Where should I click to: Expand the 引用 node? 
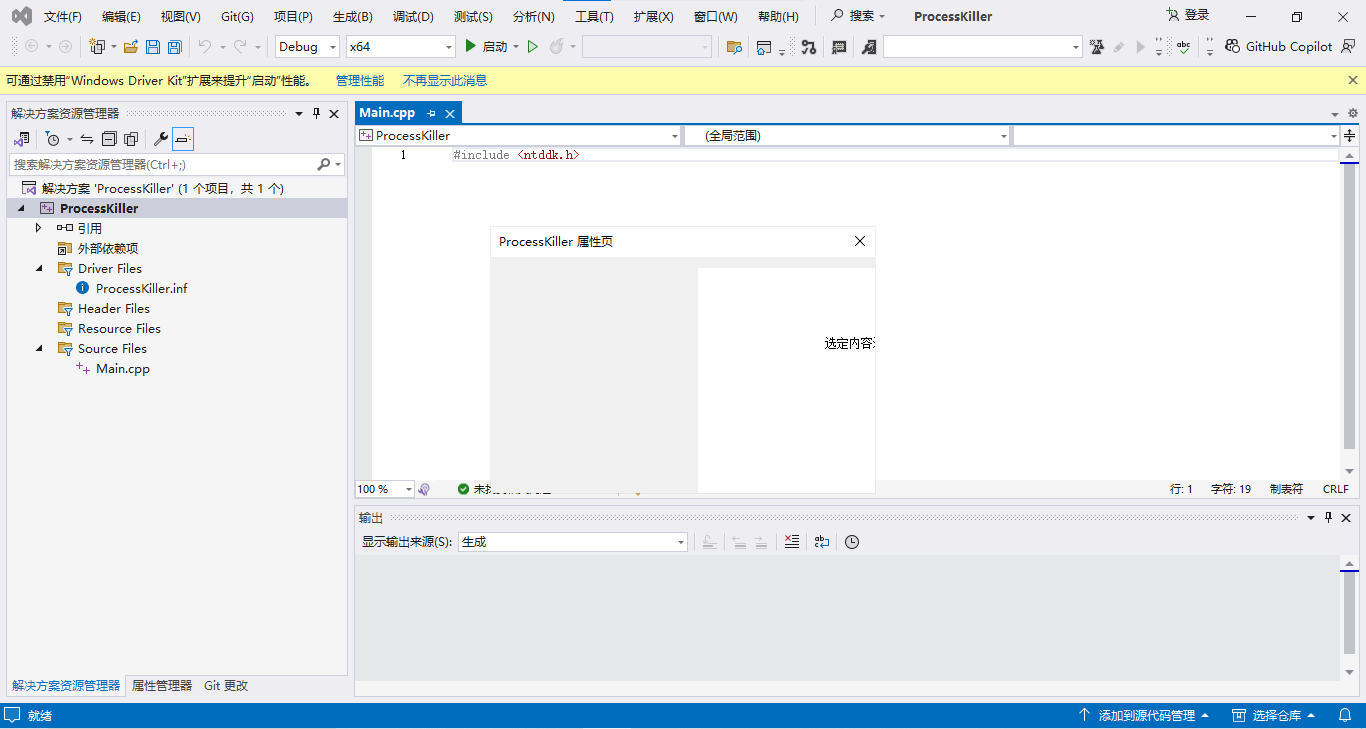tap(38, 228)
